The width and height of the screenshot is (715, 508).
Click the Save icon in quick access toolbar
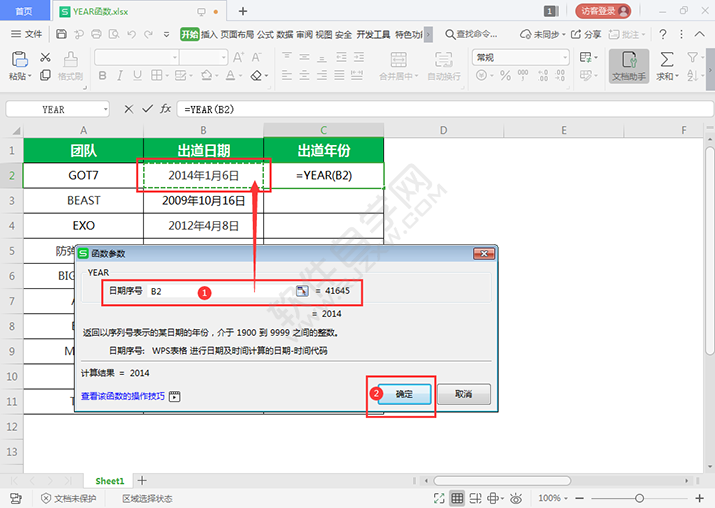pos(62,34)
